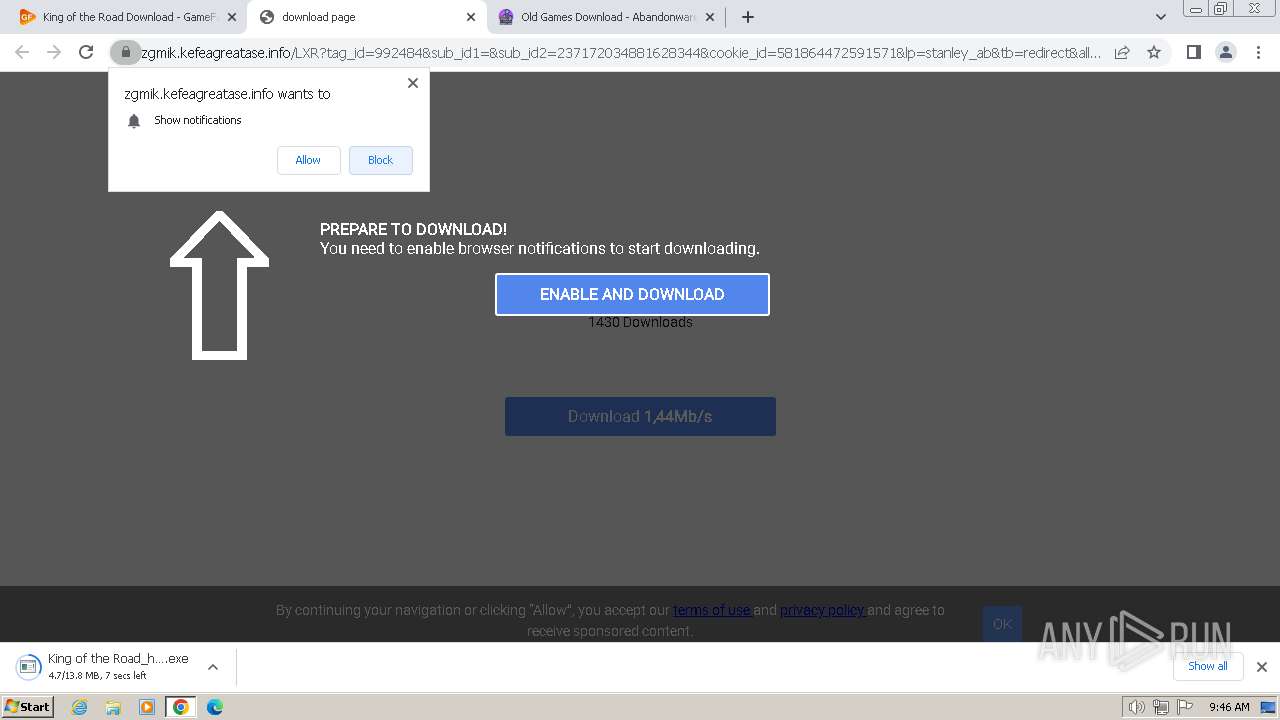Accept the consent banner with OK

click(x=1002, y=624)
